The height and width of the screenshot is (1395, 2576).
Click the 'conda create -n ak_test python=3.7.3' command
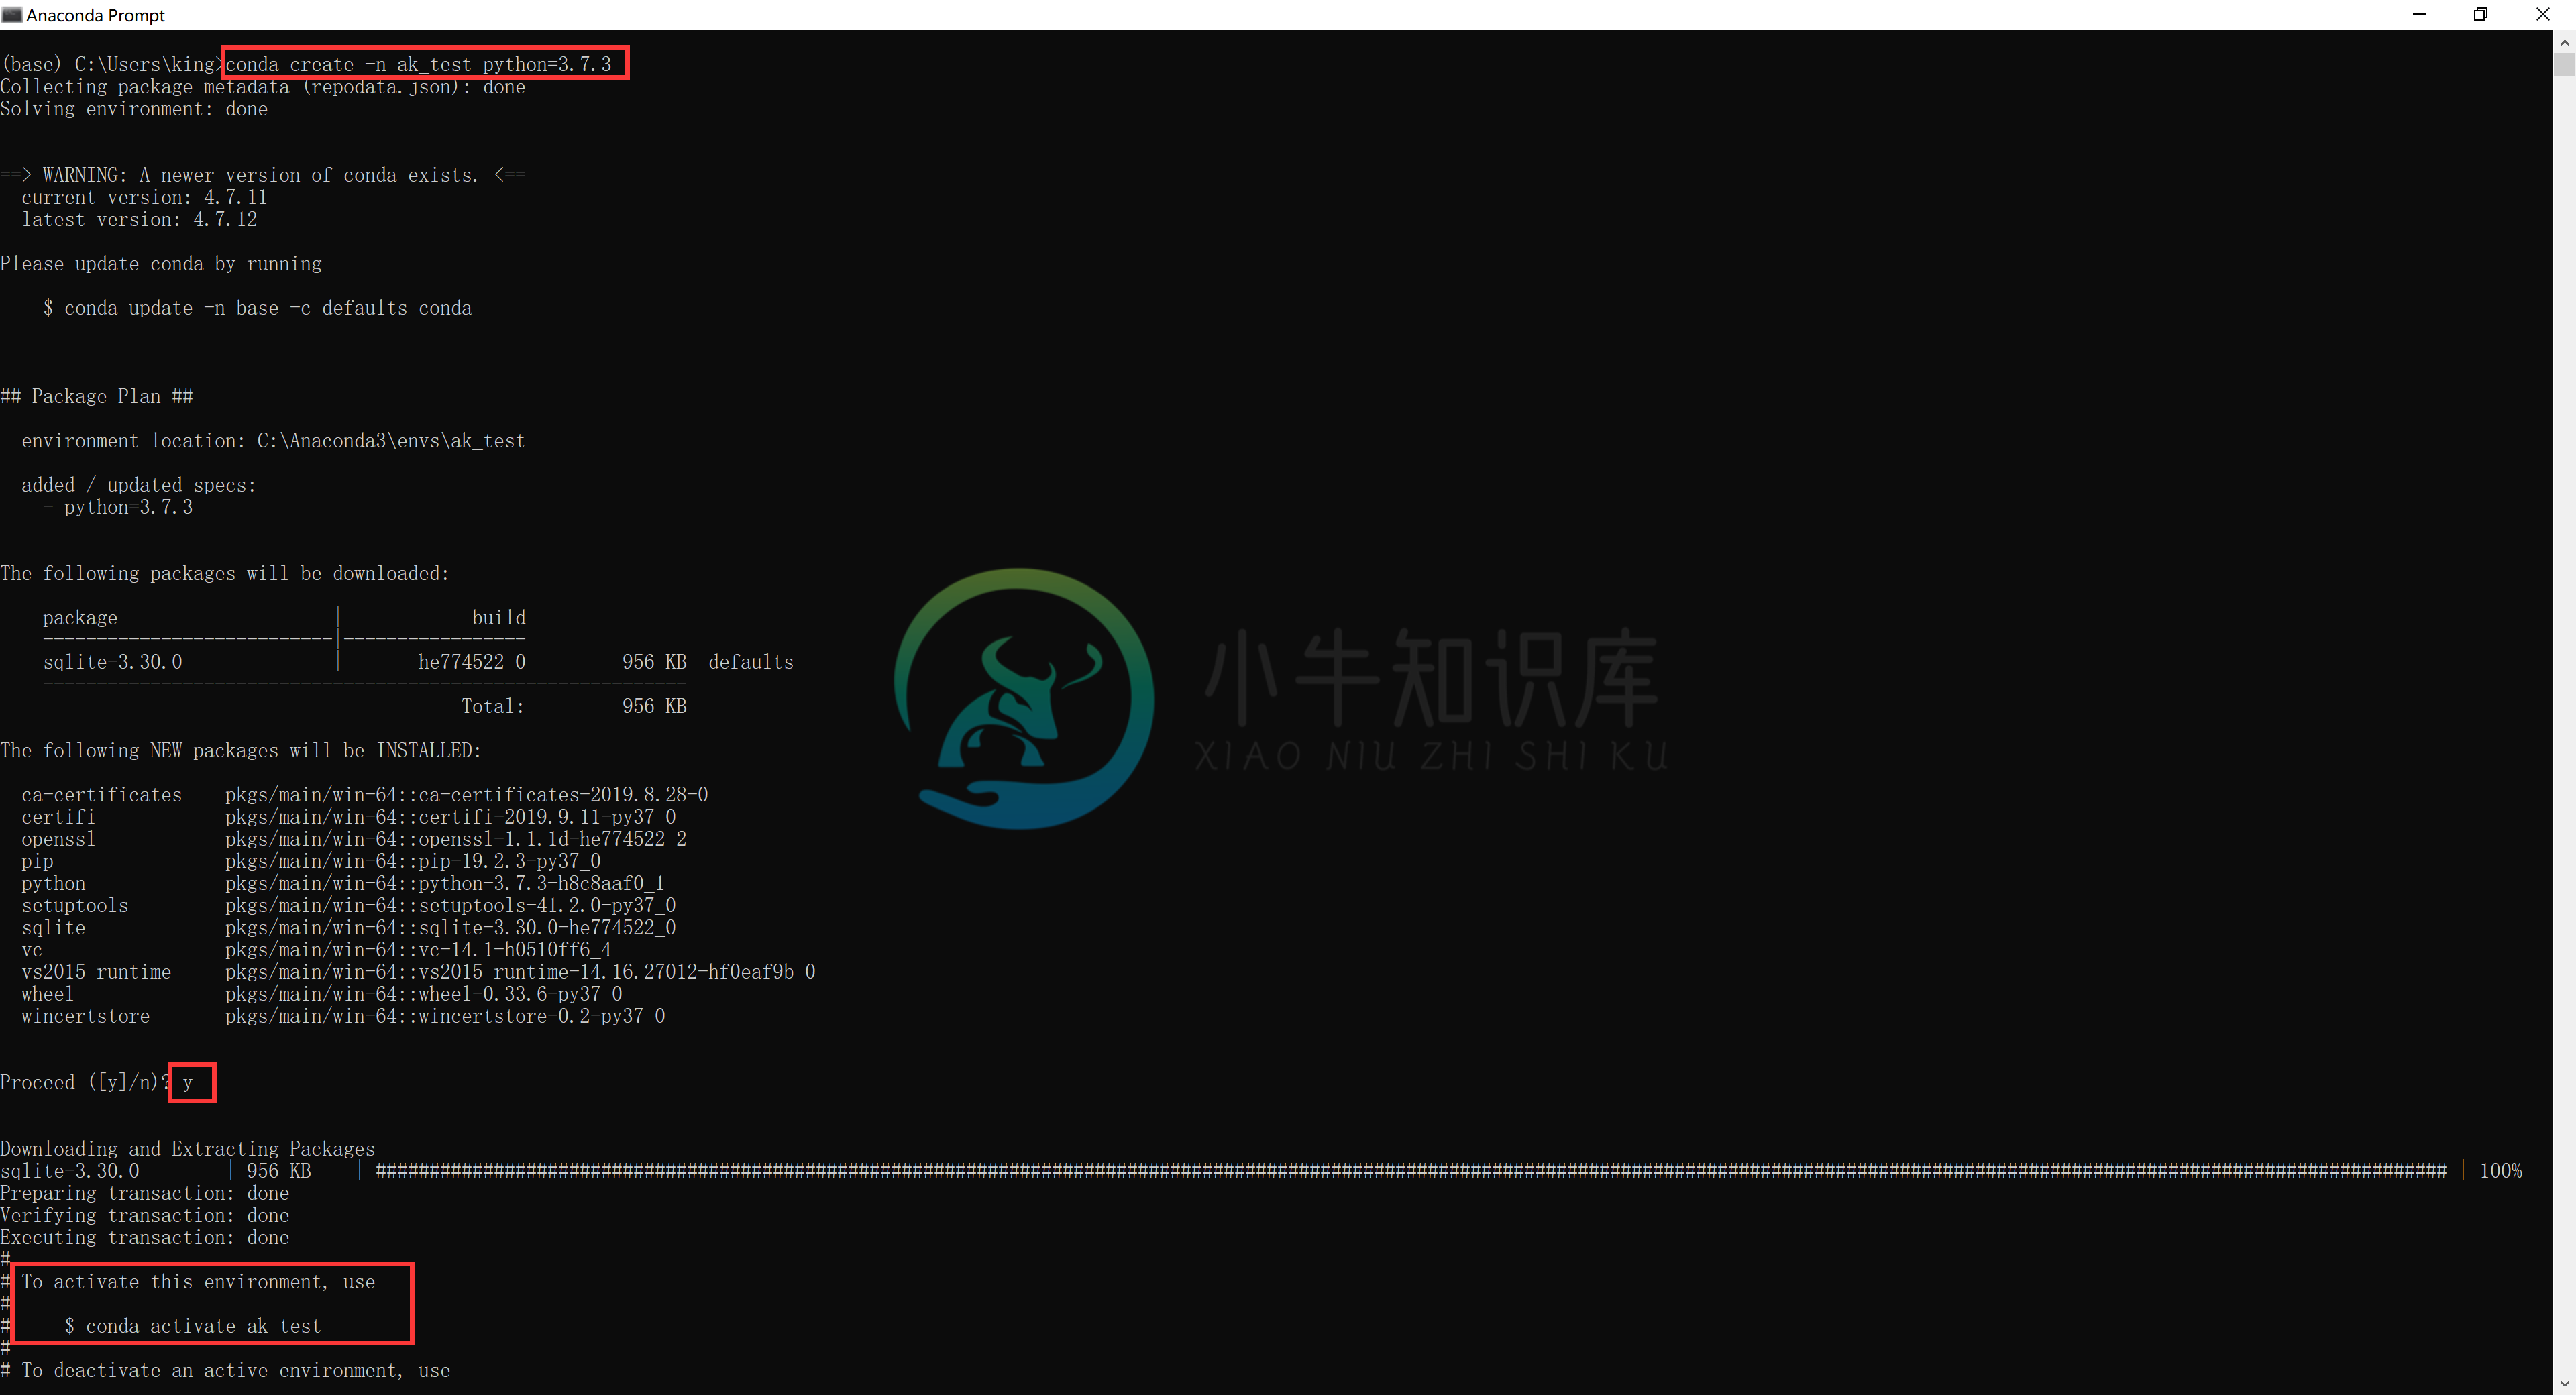(418, 64)
